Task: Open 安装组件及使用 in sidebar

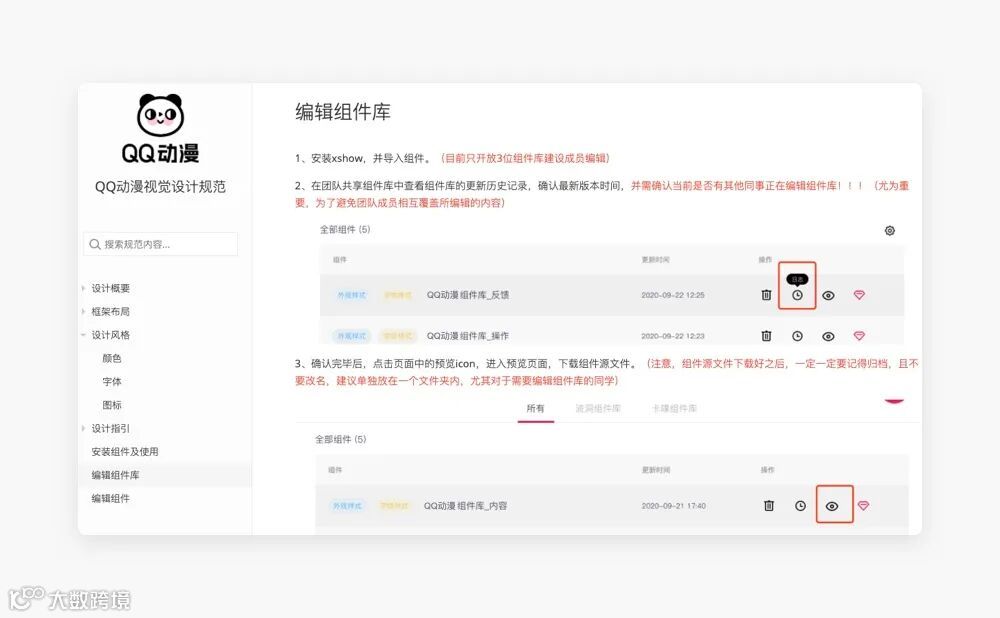Action: (x=124, y=452)
